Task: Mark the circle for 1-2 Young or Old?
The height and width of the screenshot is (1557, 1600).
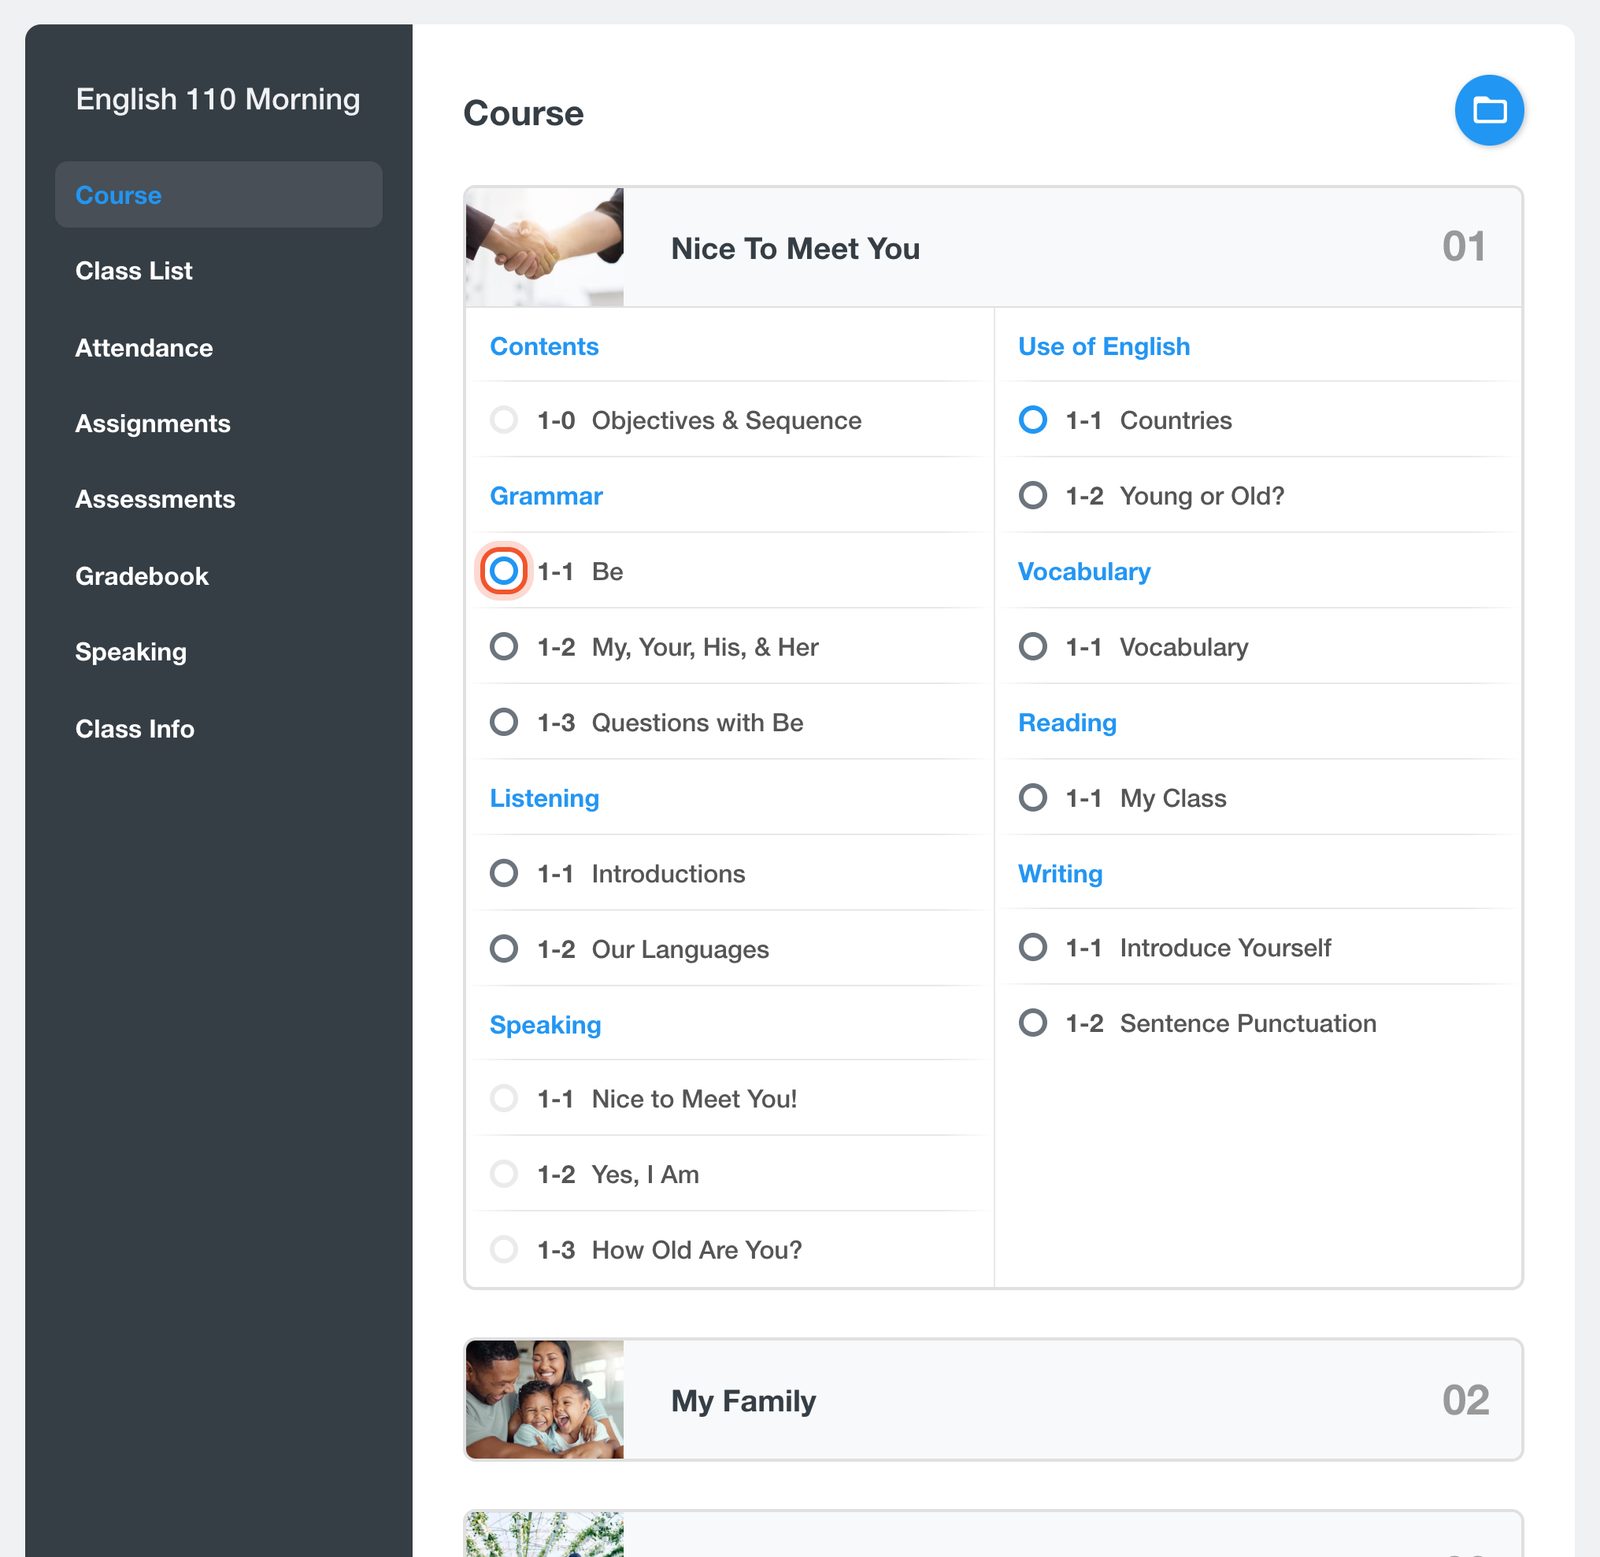Action: [1032, 495]
